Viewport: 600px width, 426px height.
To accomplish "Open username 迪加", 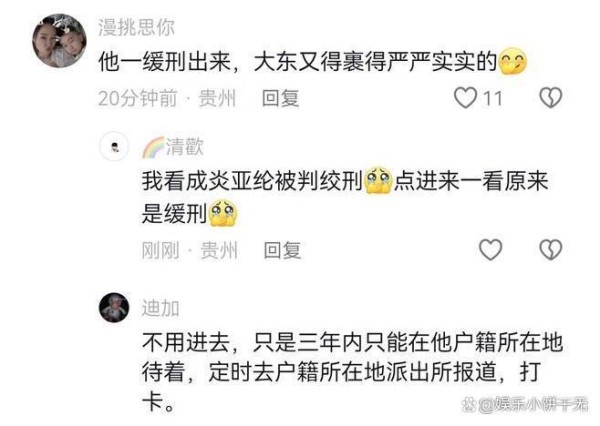I will pyautogui.click(x=160, y=308).
